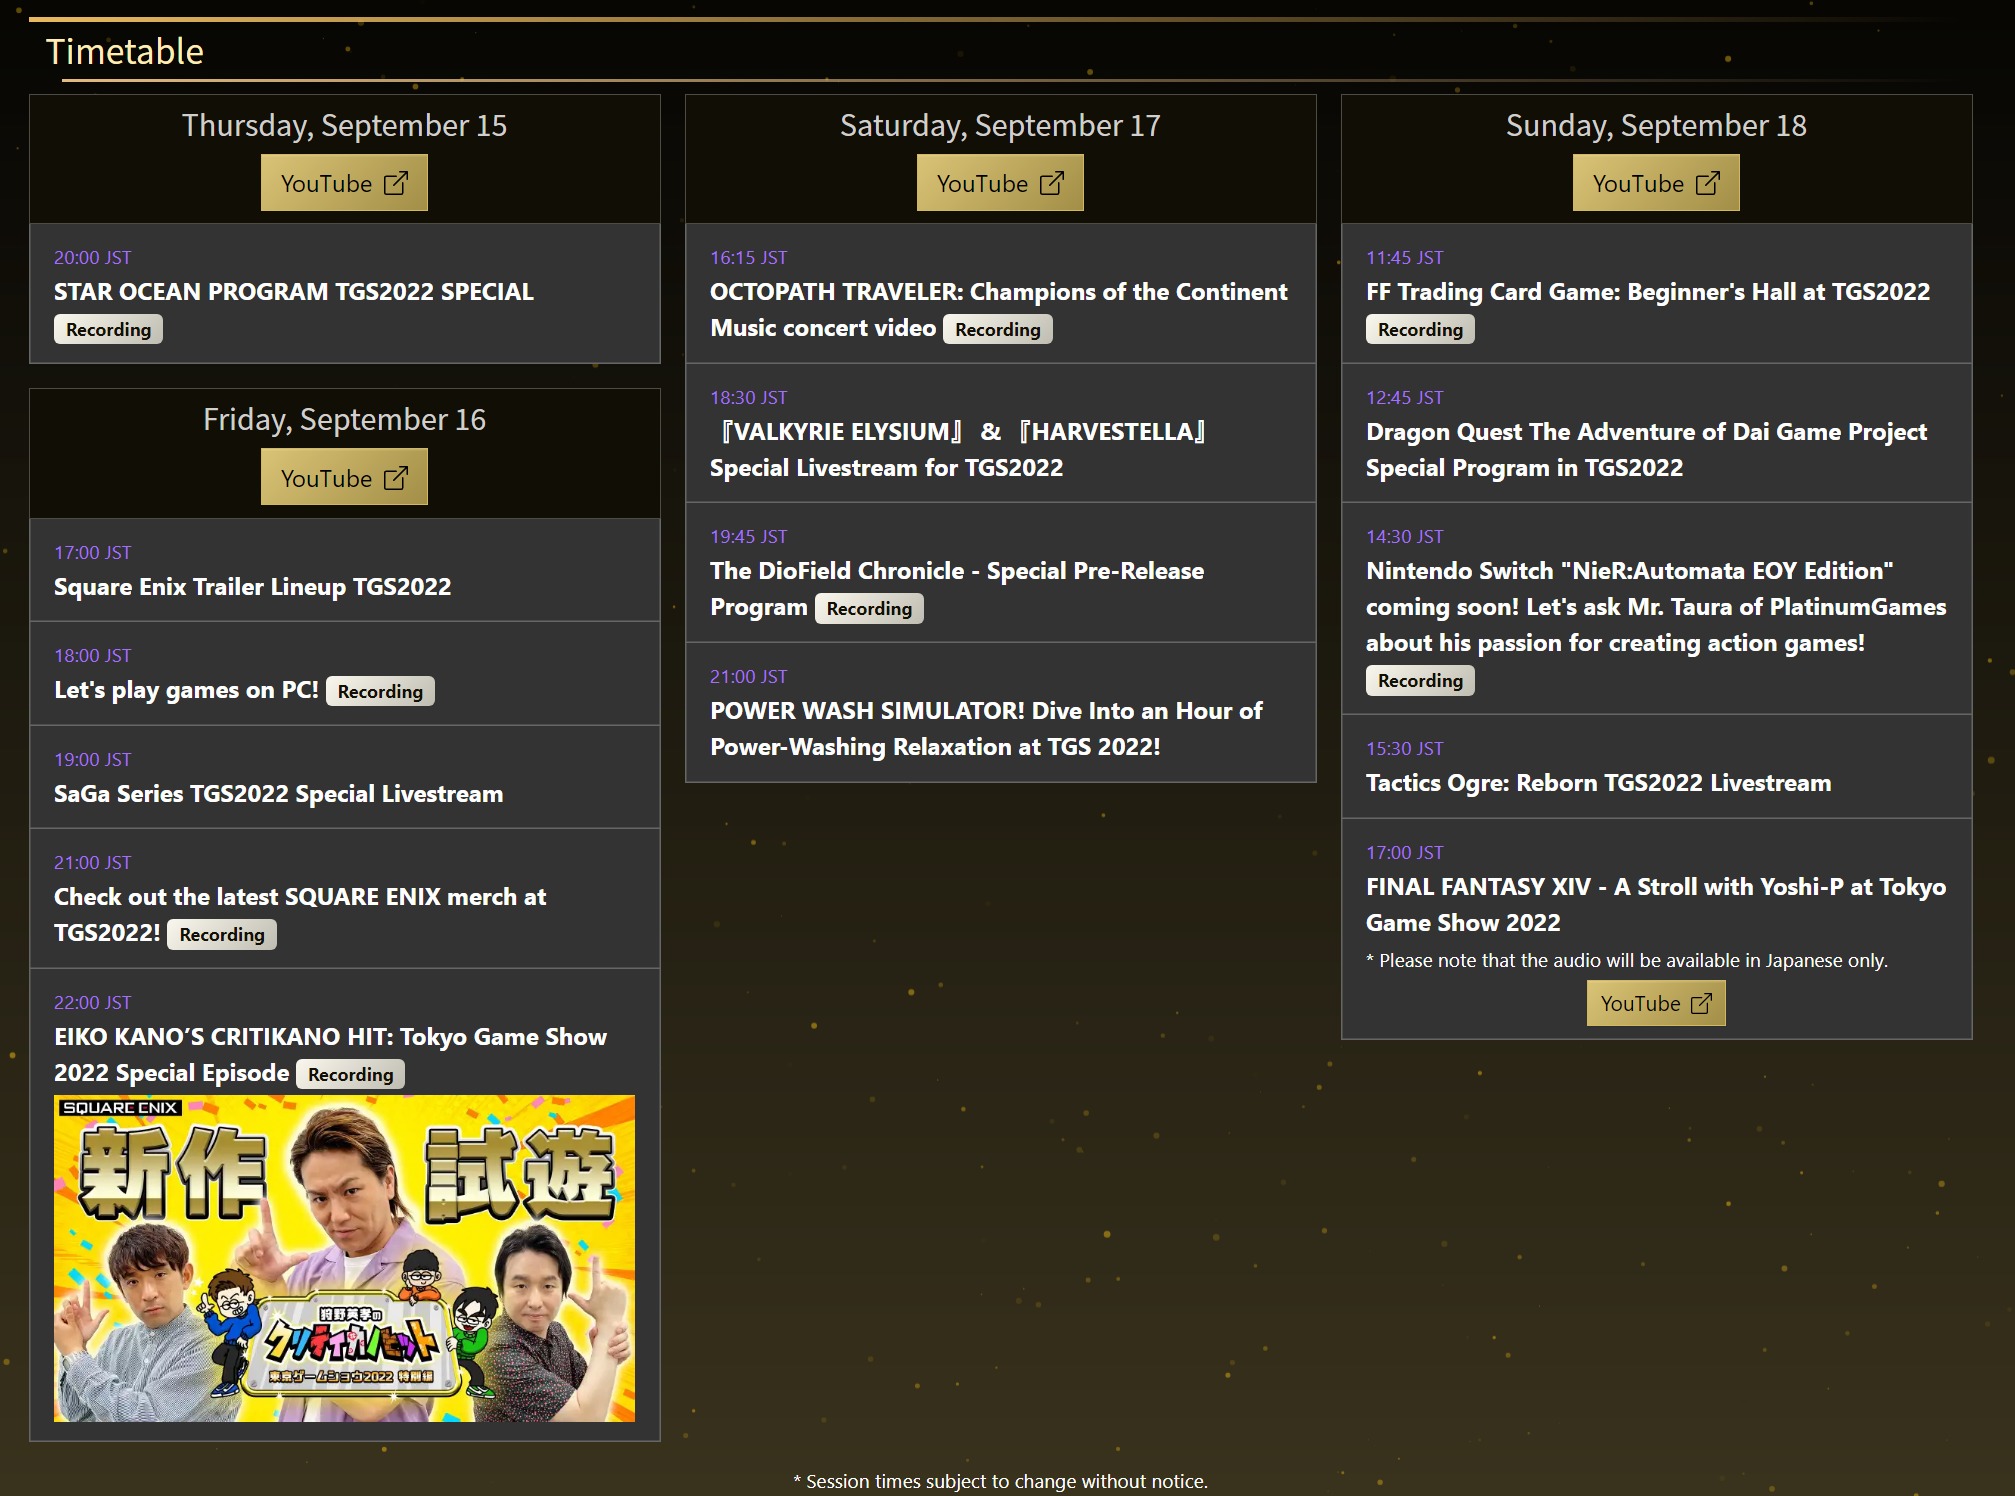2015x1496 pixels.
Task: Click external-link icon on Final Fantasy XIV YouTube button
Action: pyautogui.click(x=1701, y=1003)
